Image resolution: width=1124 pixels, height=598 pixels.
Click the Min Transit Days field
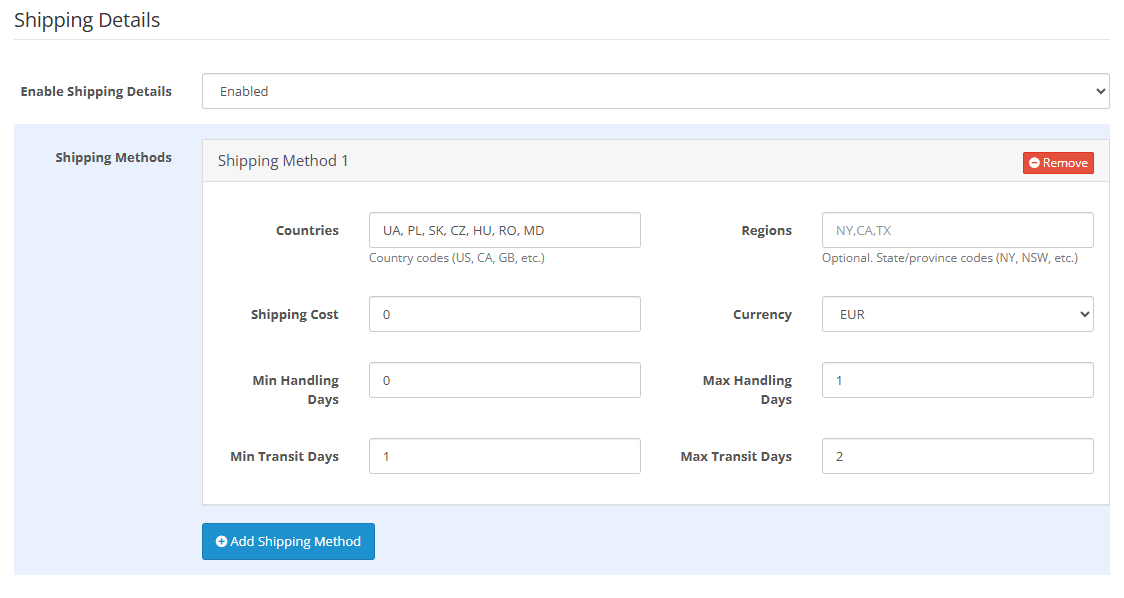coord(504,456)
